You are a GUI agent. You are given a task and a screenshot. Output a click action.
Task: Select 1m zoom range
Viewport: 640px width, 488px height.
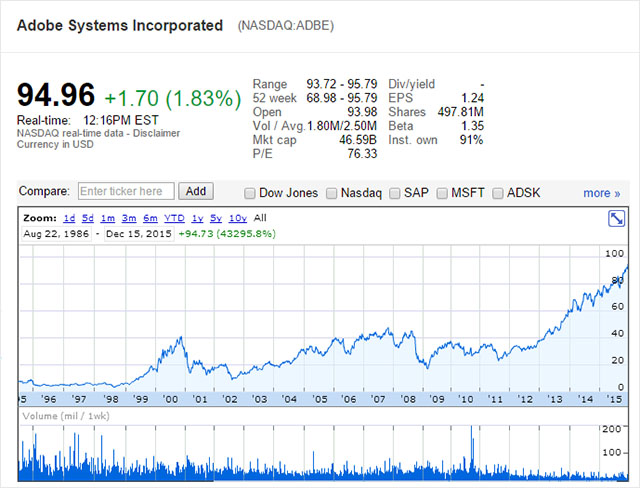[x=108, y=218]
